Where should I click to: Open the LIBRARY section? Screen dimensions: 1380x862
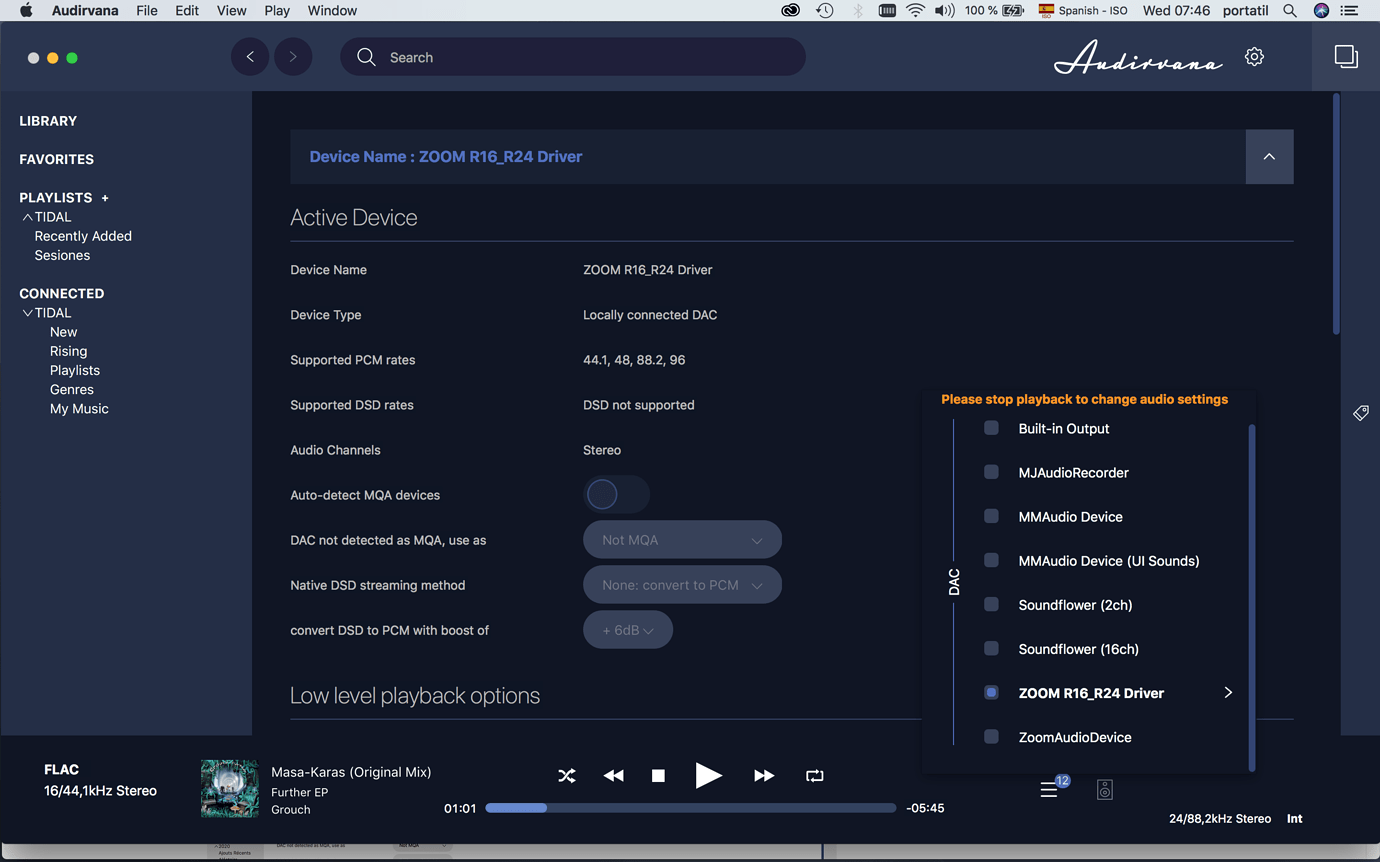pos(48,121)
